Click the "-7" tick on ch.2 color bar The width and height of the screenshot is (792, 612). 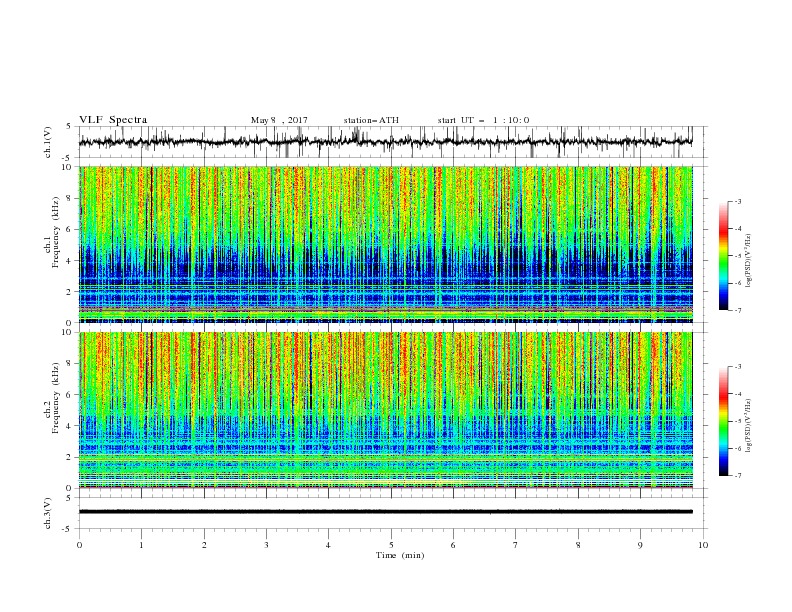pyautogui.click(x=737, y=476)
